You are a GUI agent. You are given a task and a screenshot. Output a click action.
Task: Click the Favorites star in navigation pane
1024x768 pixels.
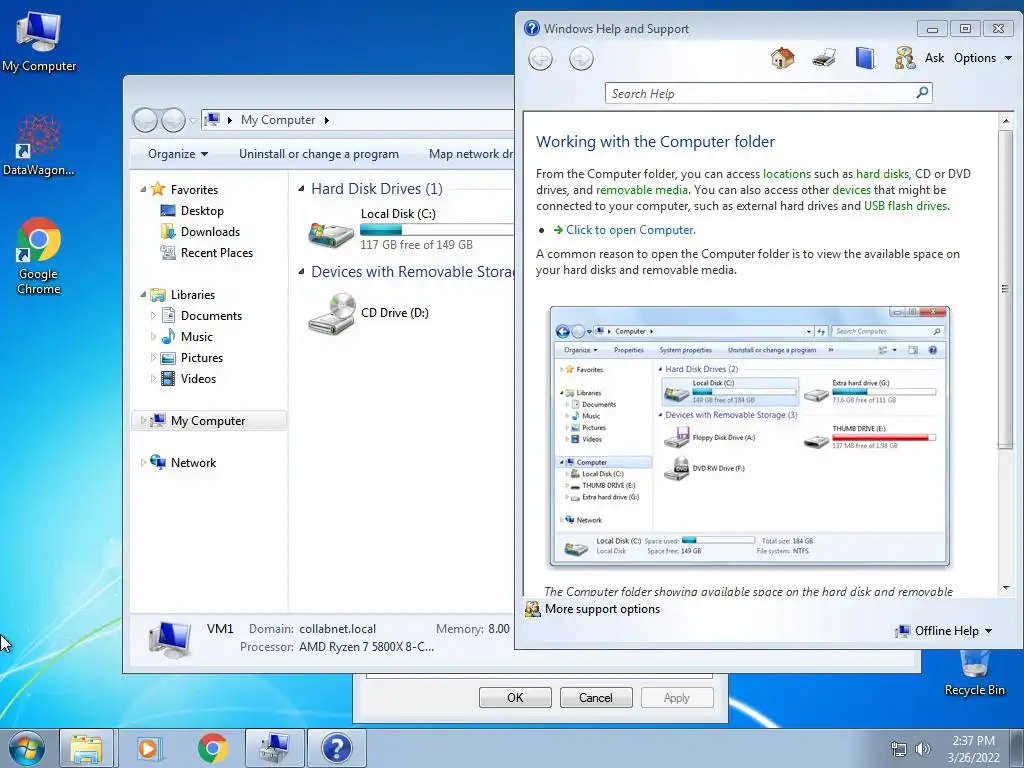click(158, 189)
